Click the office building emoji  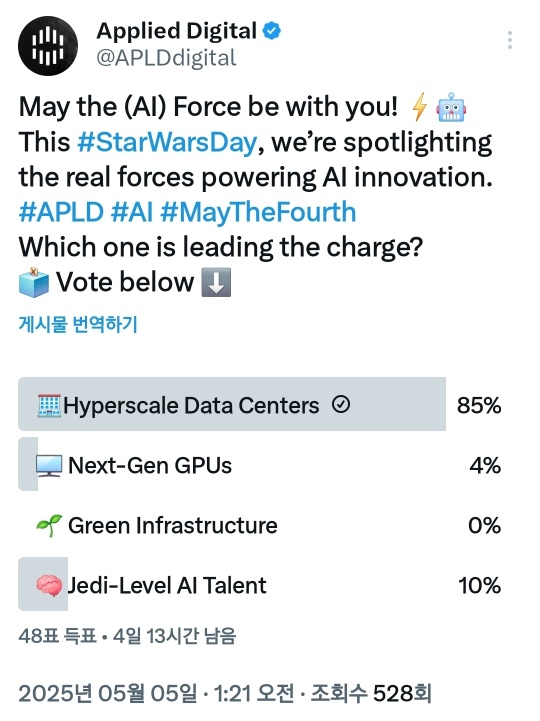(x=49, y=405)
